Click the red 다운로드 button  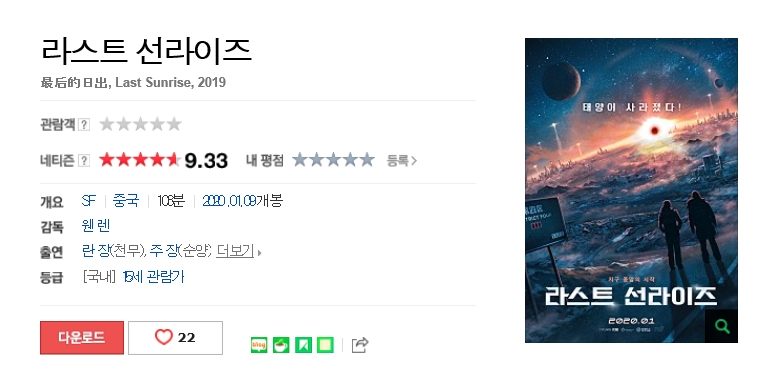(82, 338)
